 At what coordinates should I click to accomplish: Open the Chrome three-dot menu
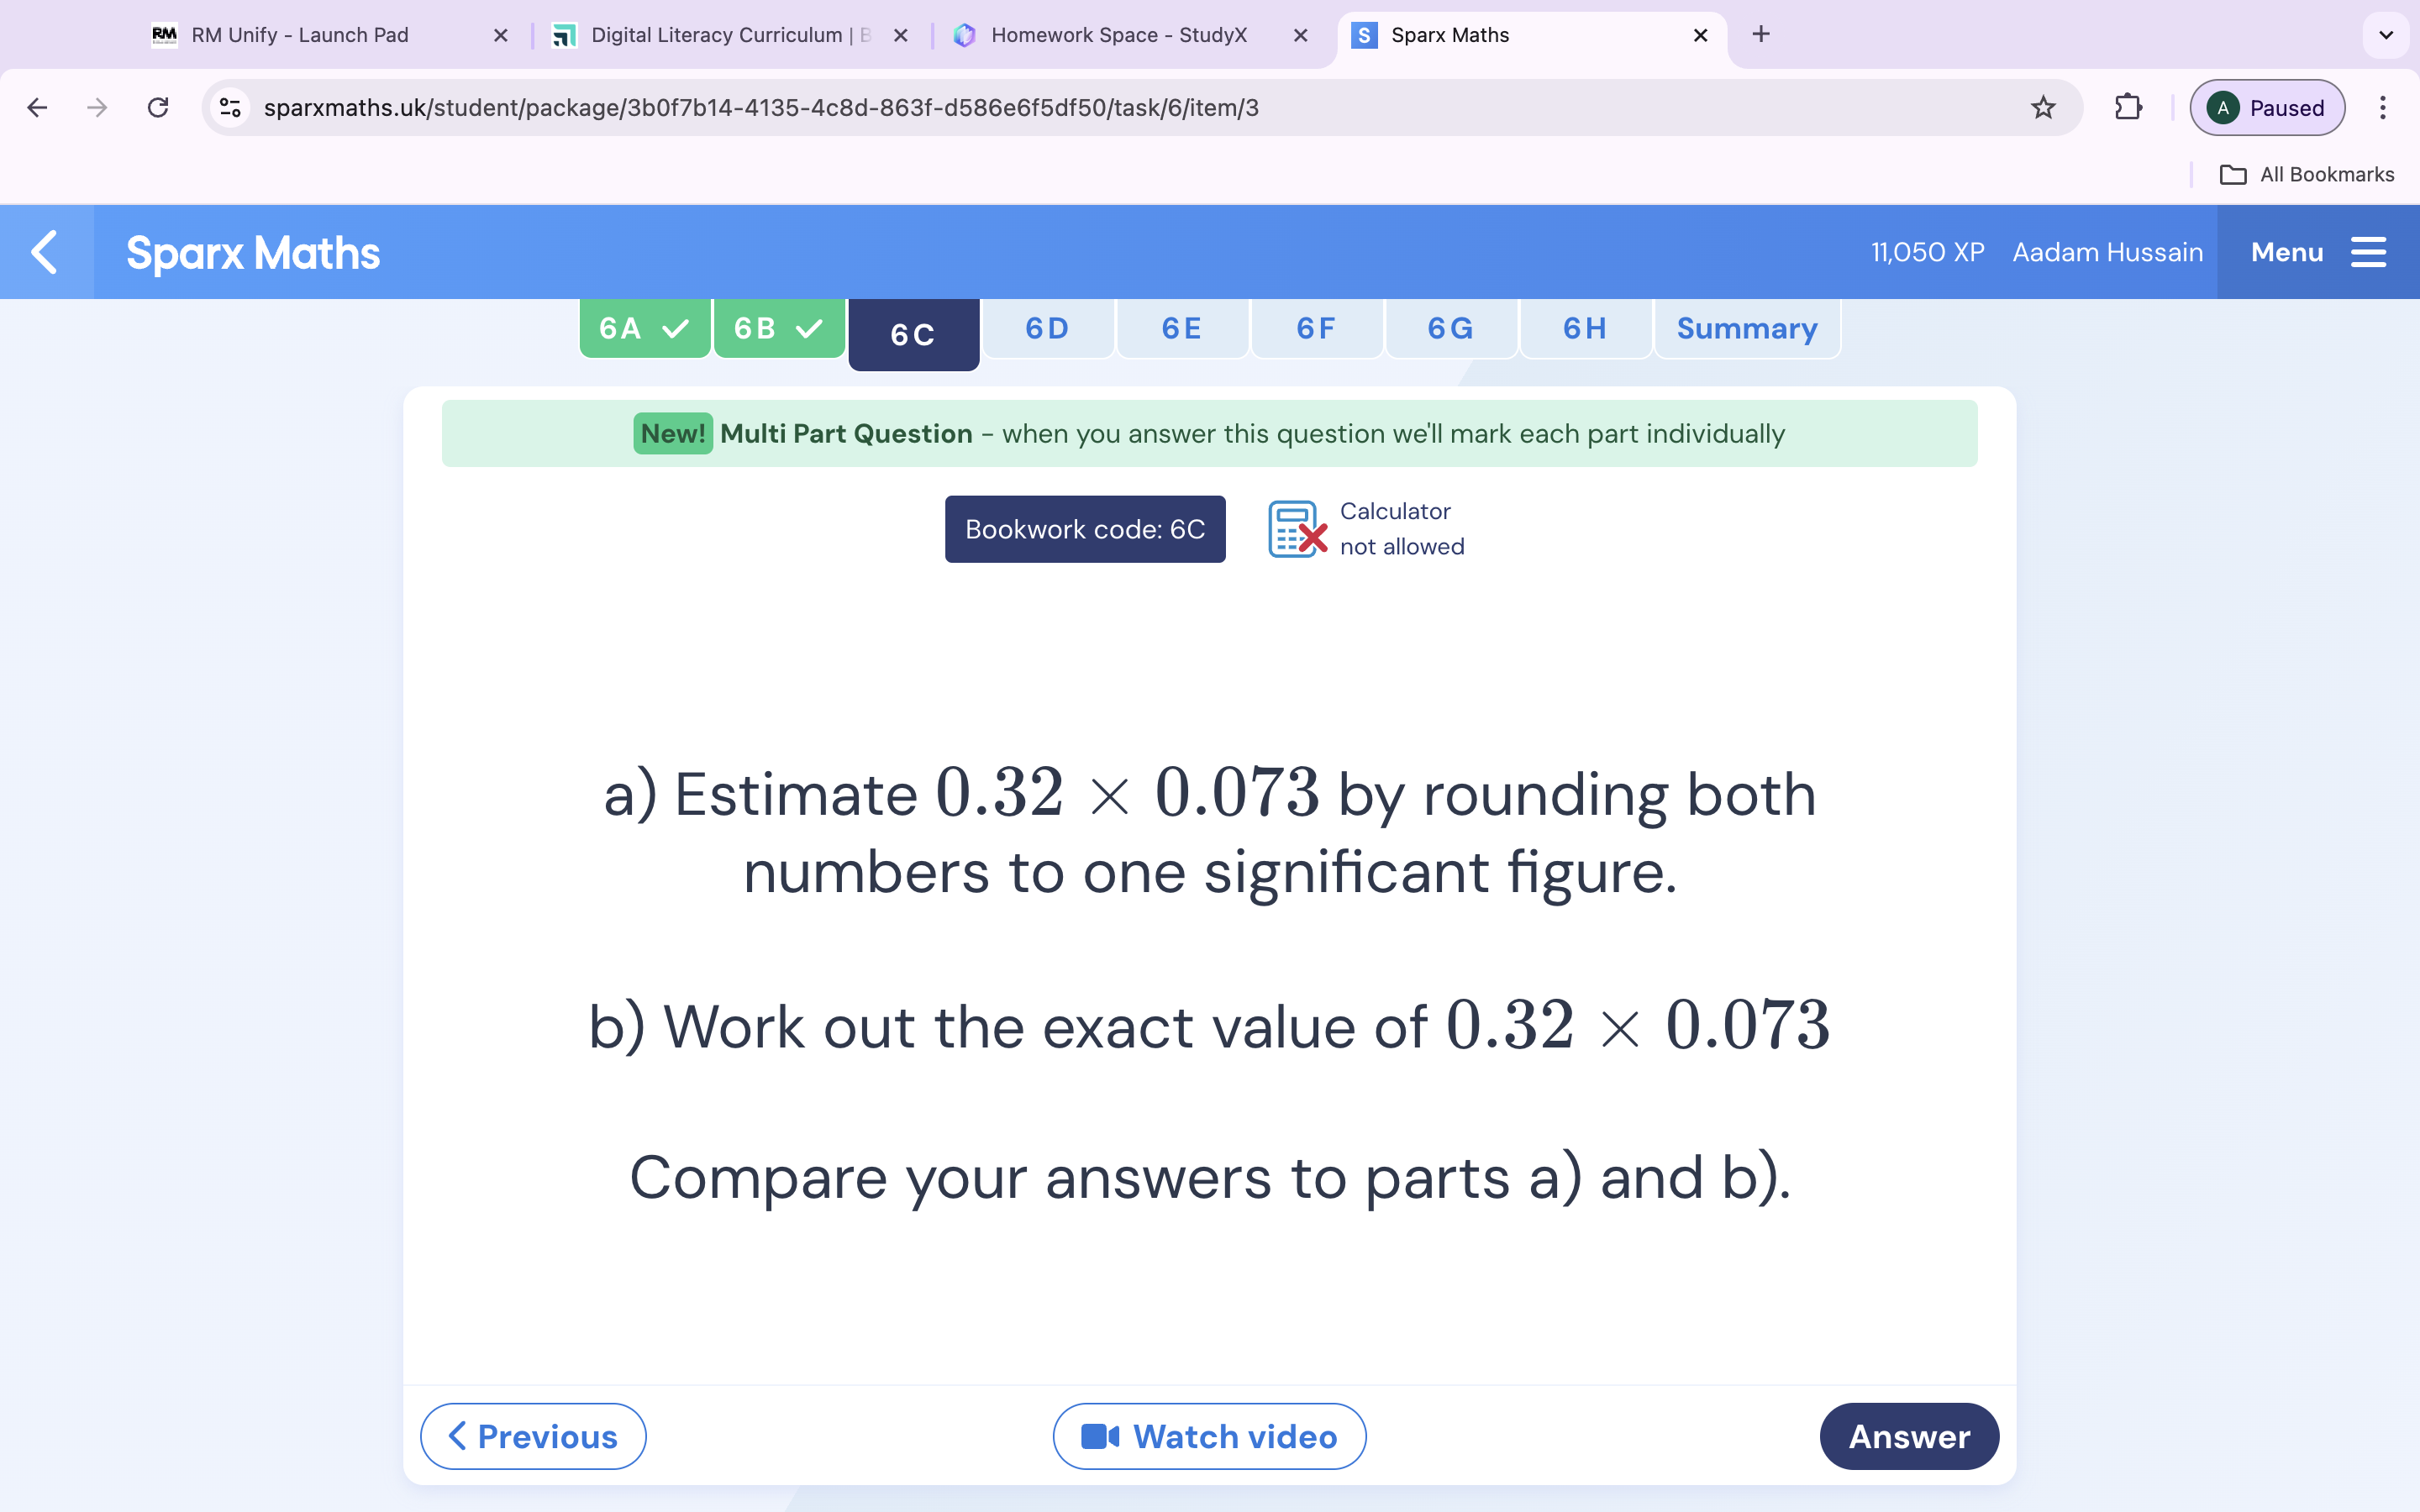[x=2383, y=107]
